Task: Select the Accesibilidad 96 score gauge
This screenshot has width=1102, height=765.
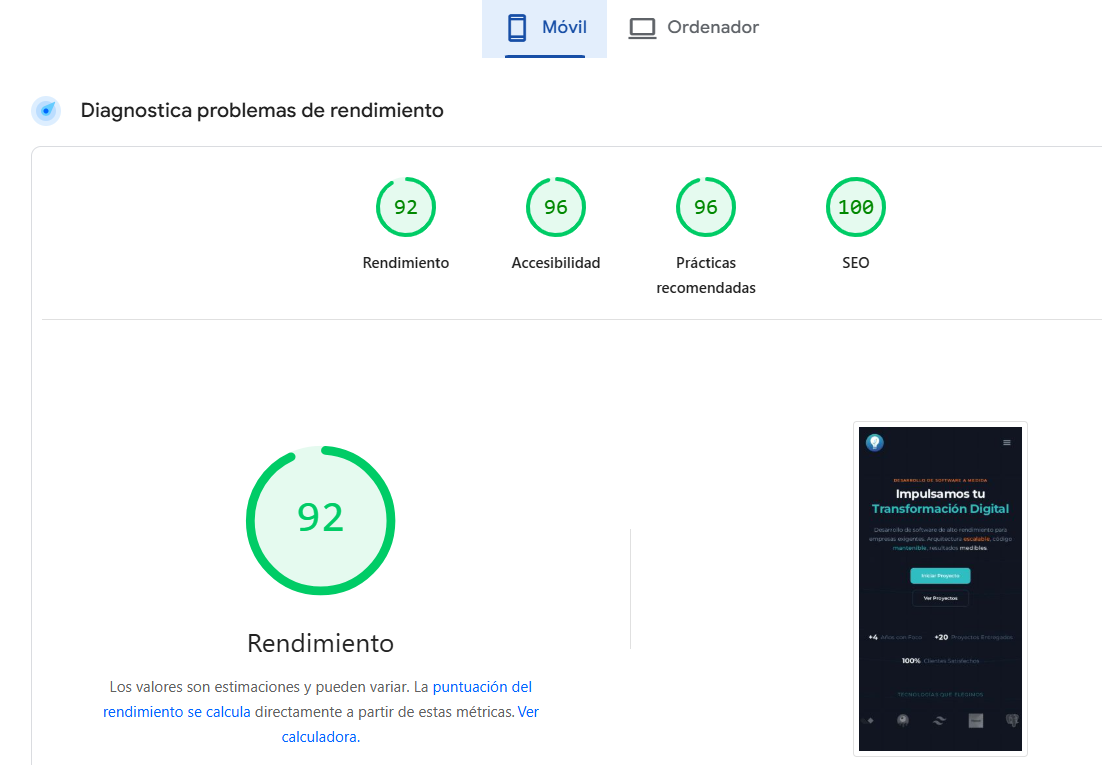Action: click(555, 208)
